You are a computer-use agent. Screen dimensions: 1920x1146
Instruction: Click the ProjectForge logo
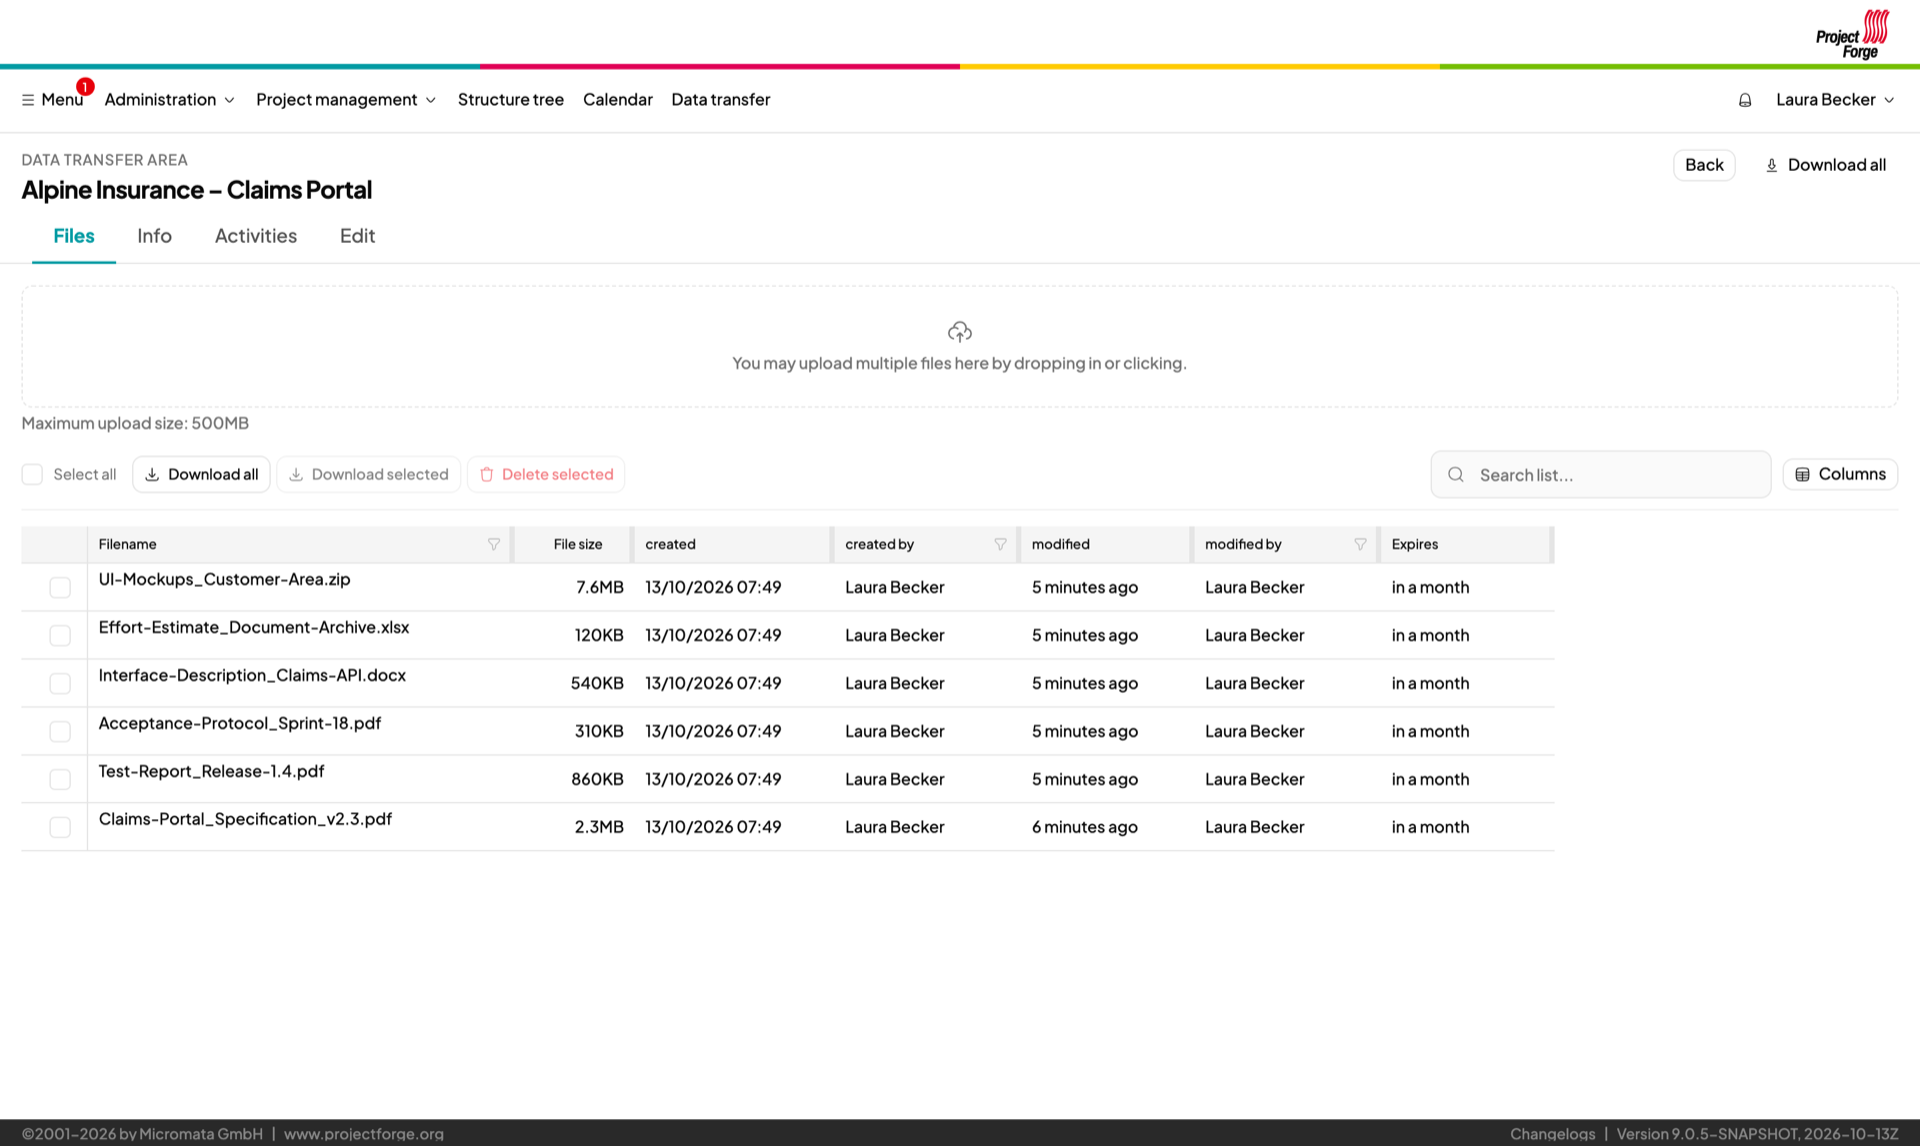[1852, 34]
